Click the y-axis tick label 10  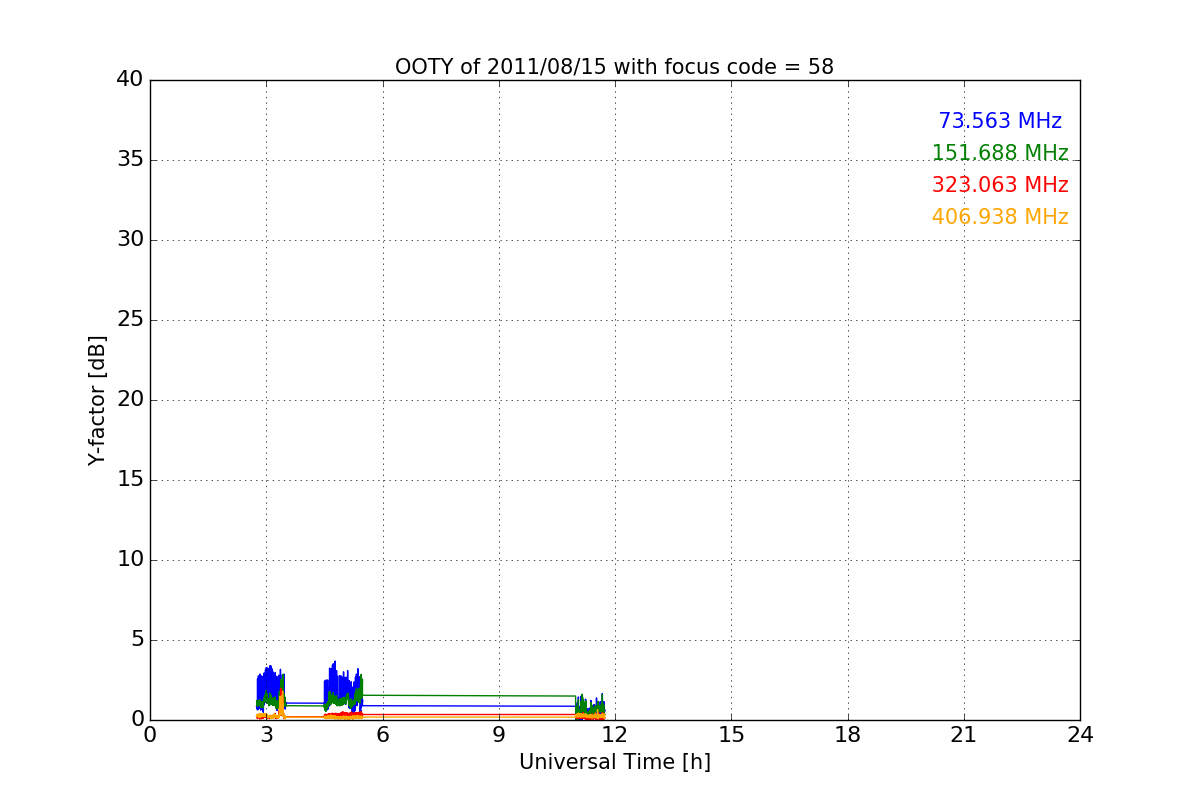130,560
